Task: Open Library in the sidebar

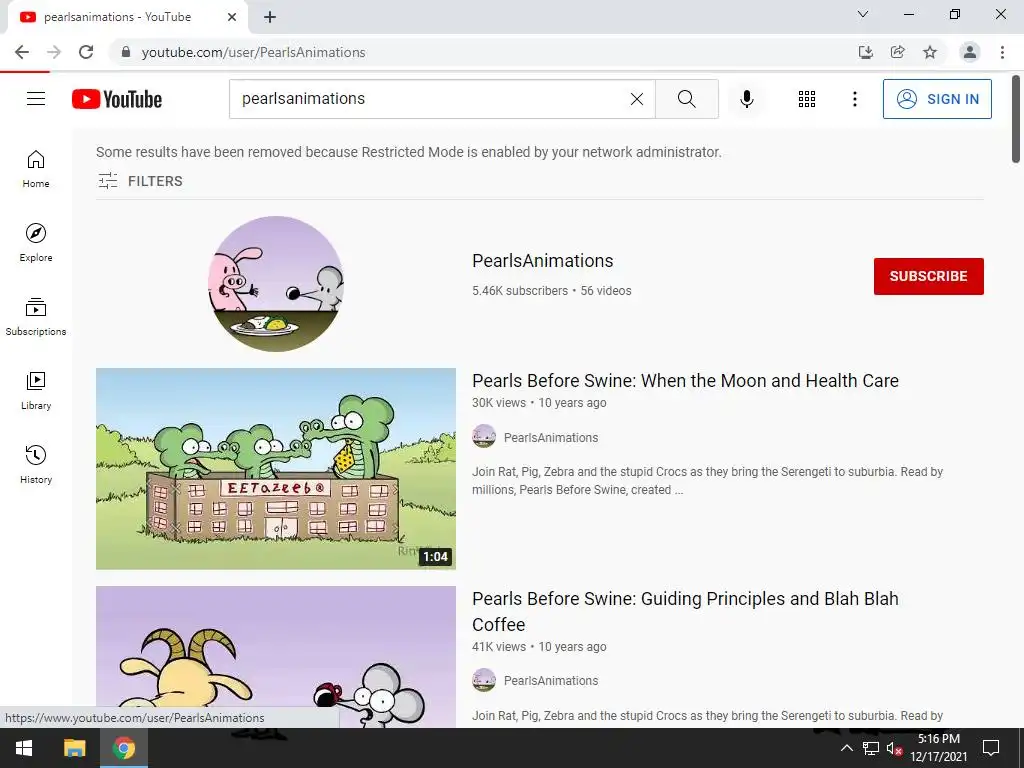Action: 36,391
